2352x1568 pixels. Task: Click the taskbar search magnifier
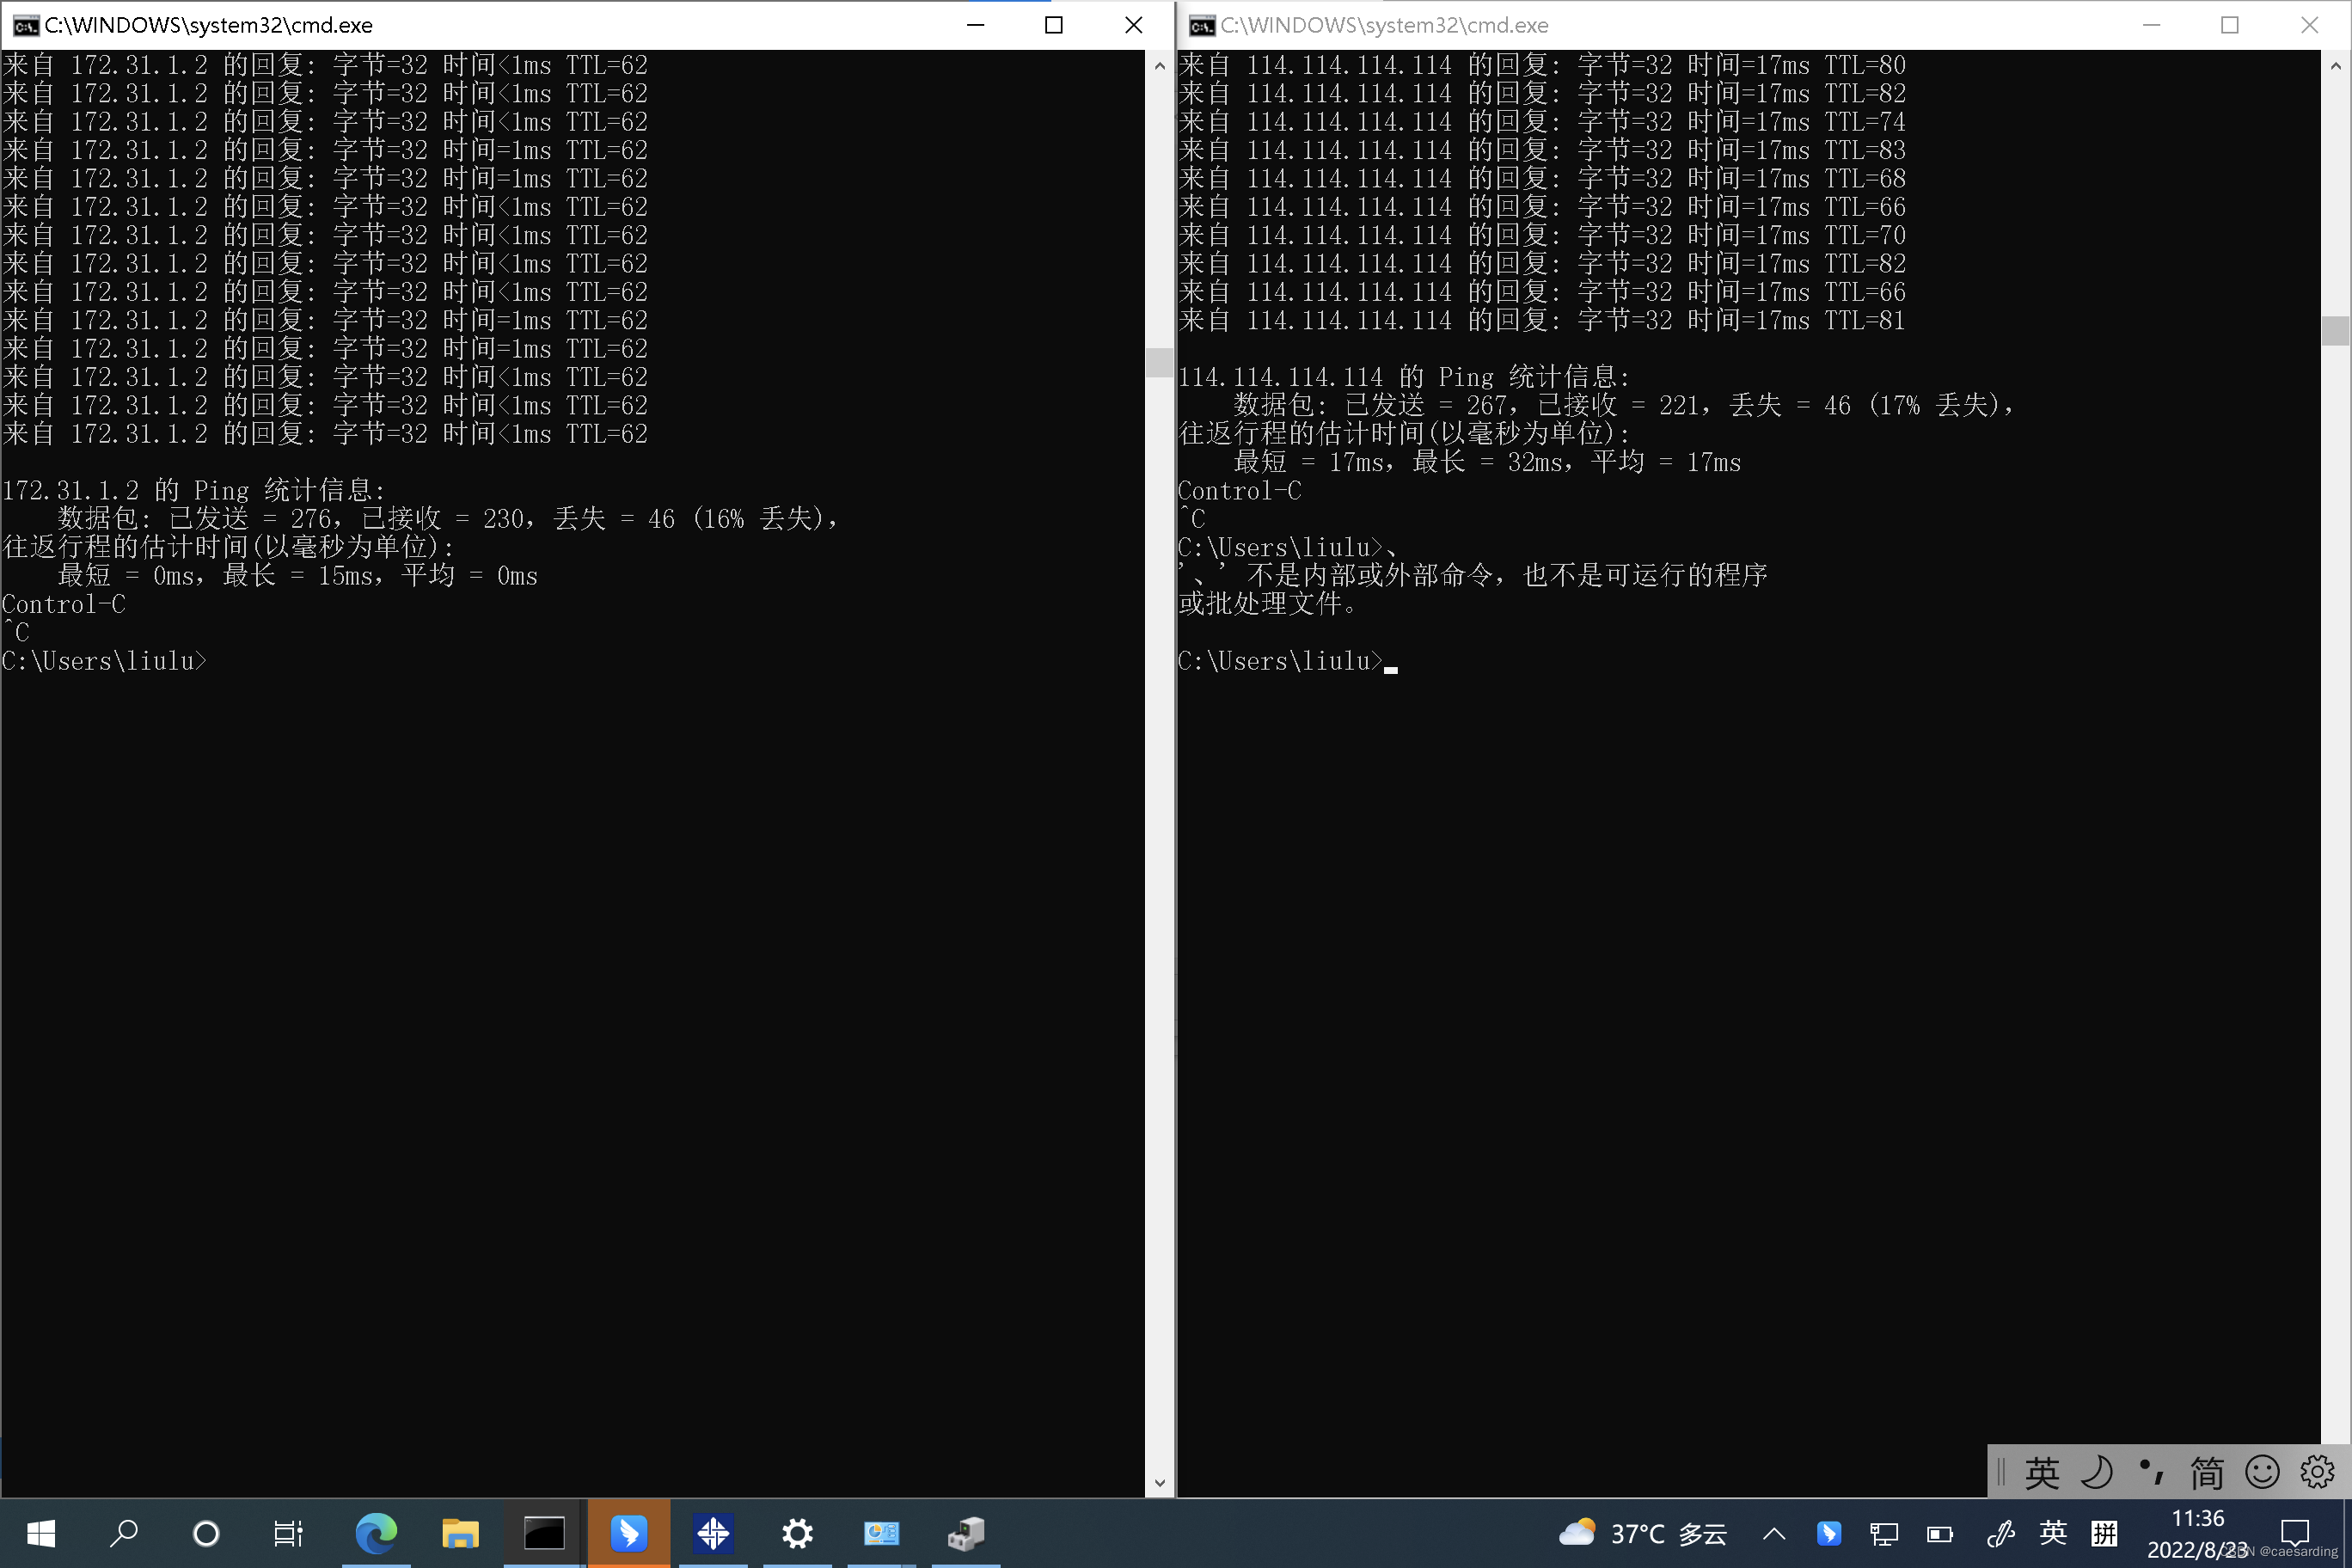123,1533
